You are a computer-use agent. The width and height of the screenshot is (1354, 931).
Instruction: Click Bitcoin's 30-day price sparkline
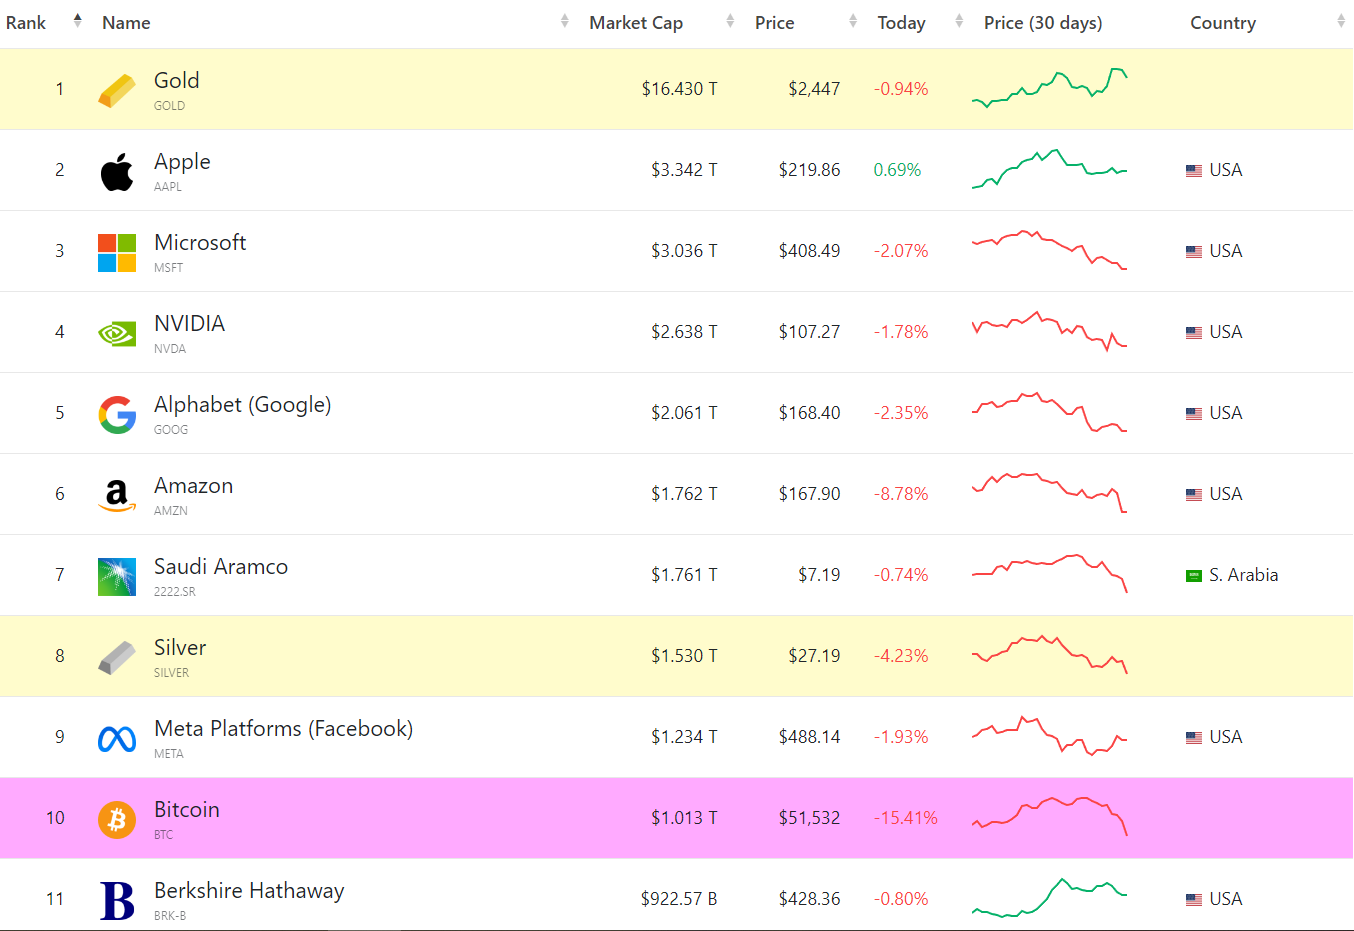[x=1048, y=817]
